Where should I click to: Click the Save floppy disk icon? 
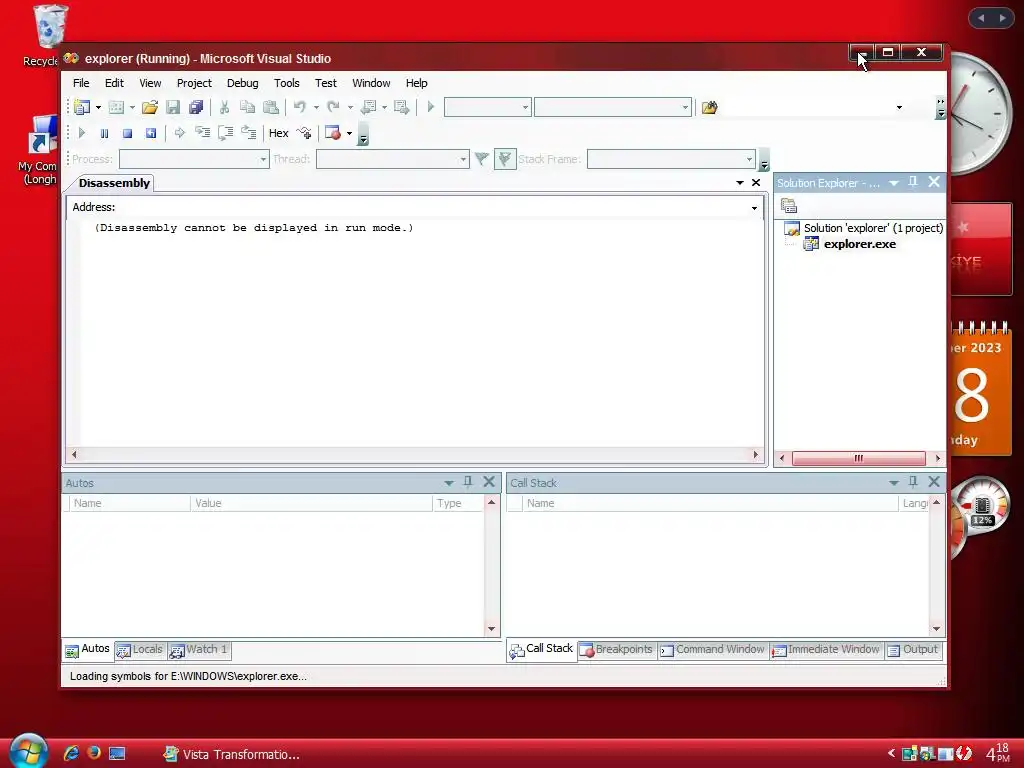click(x=173, y=107)
